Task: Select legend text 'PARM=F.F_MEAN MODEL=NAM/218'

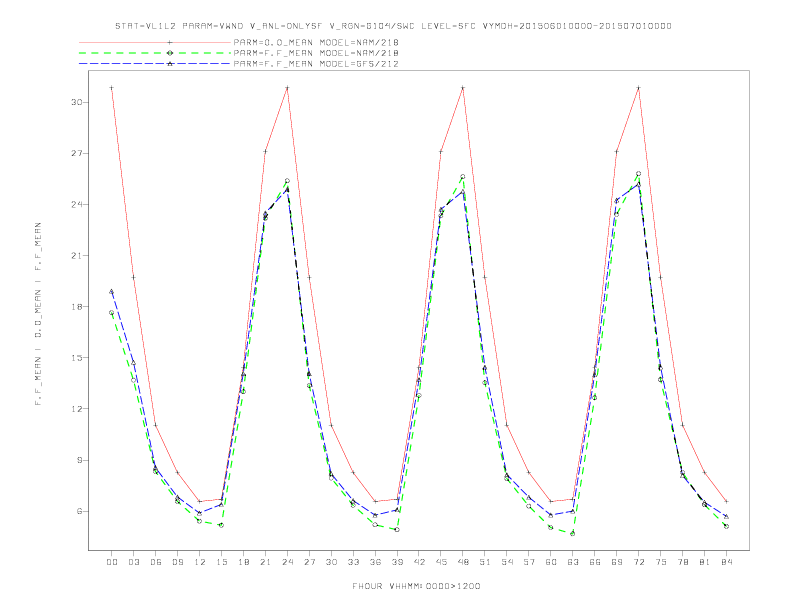Action: click(316, 53)
